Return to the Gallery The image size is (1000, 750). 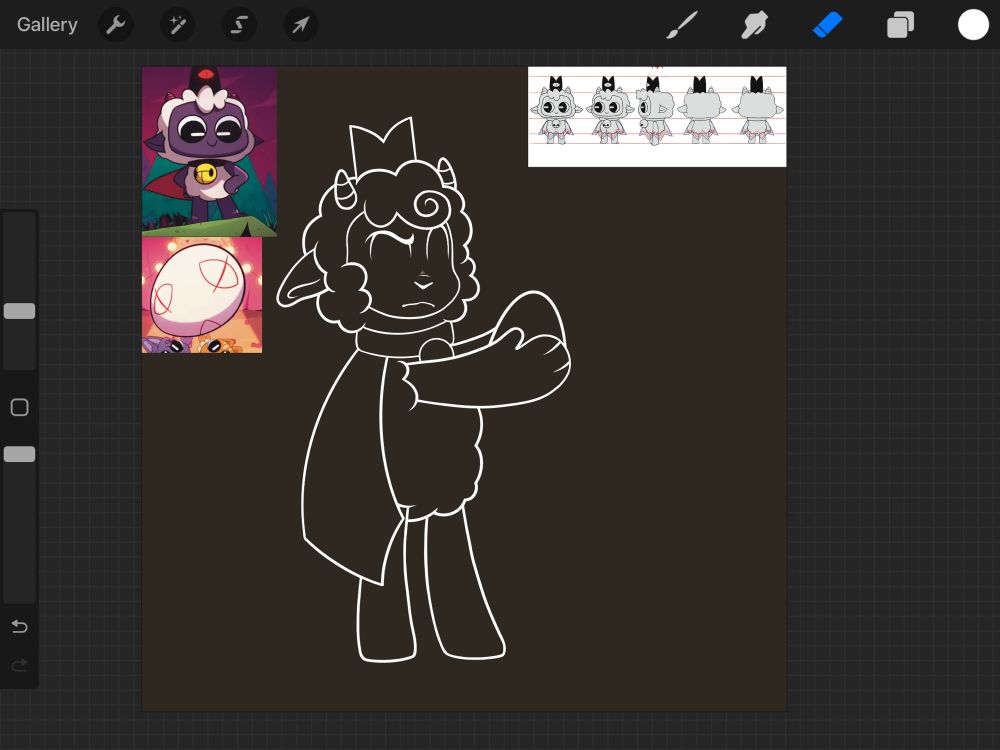pyautogui.click(x=47, y=25)
